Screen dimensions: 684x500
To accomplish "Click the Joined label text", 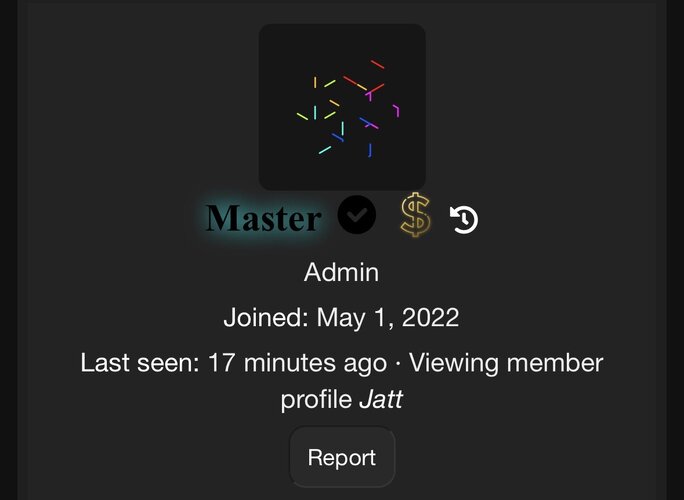I will click(x=266, y=318).
